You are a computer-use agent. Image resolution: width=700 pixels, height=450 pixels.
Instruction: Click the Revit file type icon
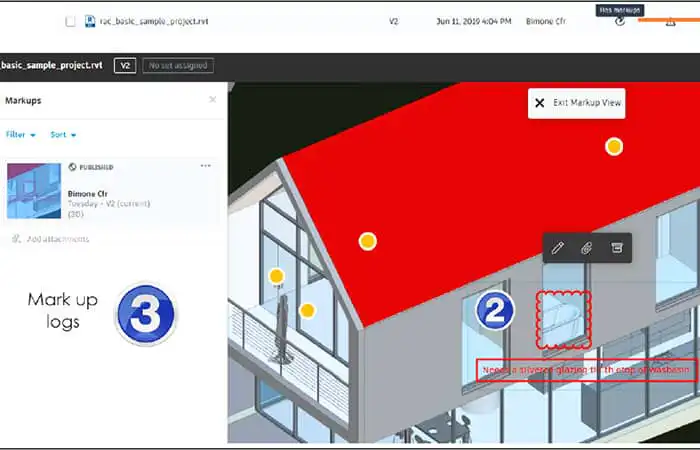coord(90,21)
